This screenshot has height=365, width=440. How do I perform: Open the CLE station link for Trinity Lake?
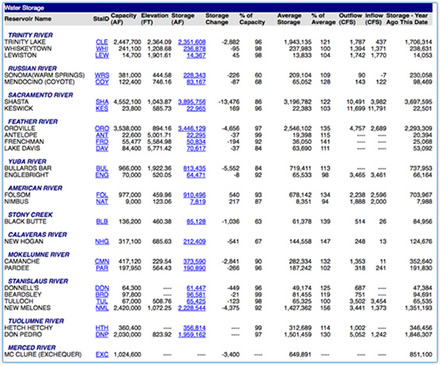click(102, 42)
